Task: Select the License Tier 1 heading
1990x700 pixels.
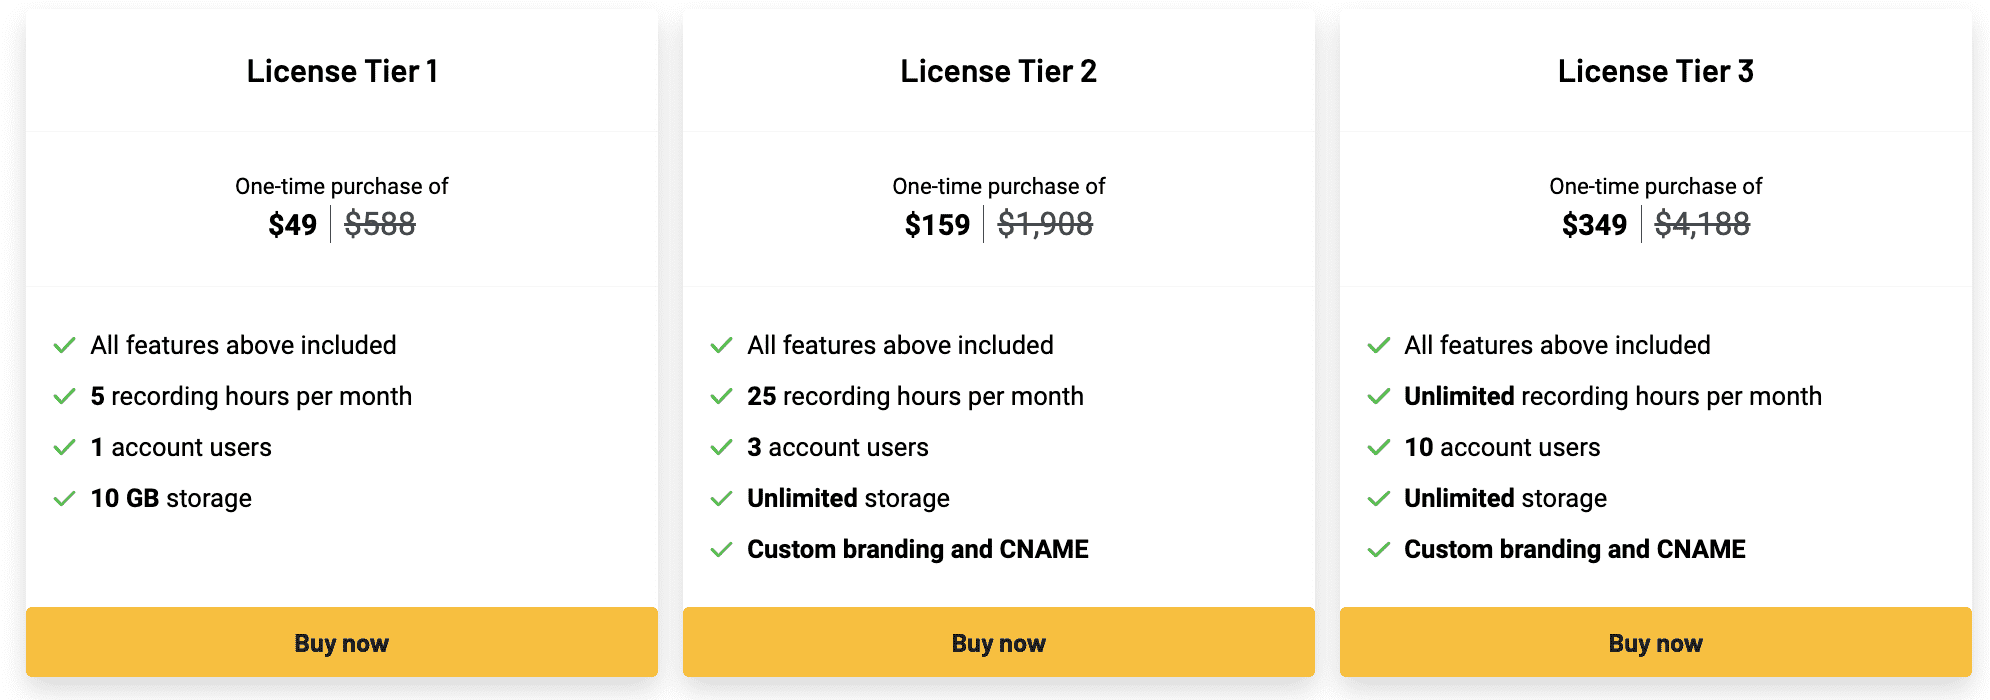Action: [342, 71]
